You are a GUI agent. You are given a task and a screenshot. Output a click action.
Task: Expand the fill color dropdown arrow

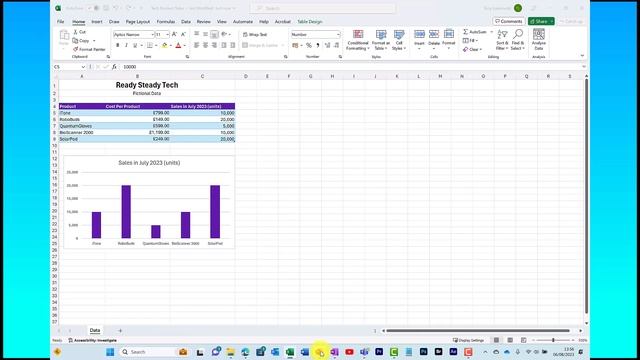(171, 45)
